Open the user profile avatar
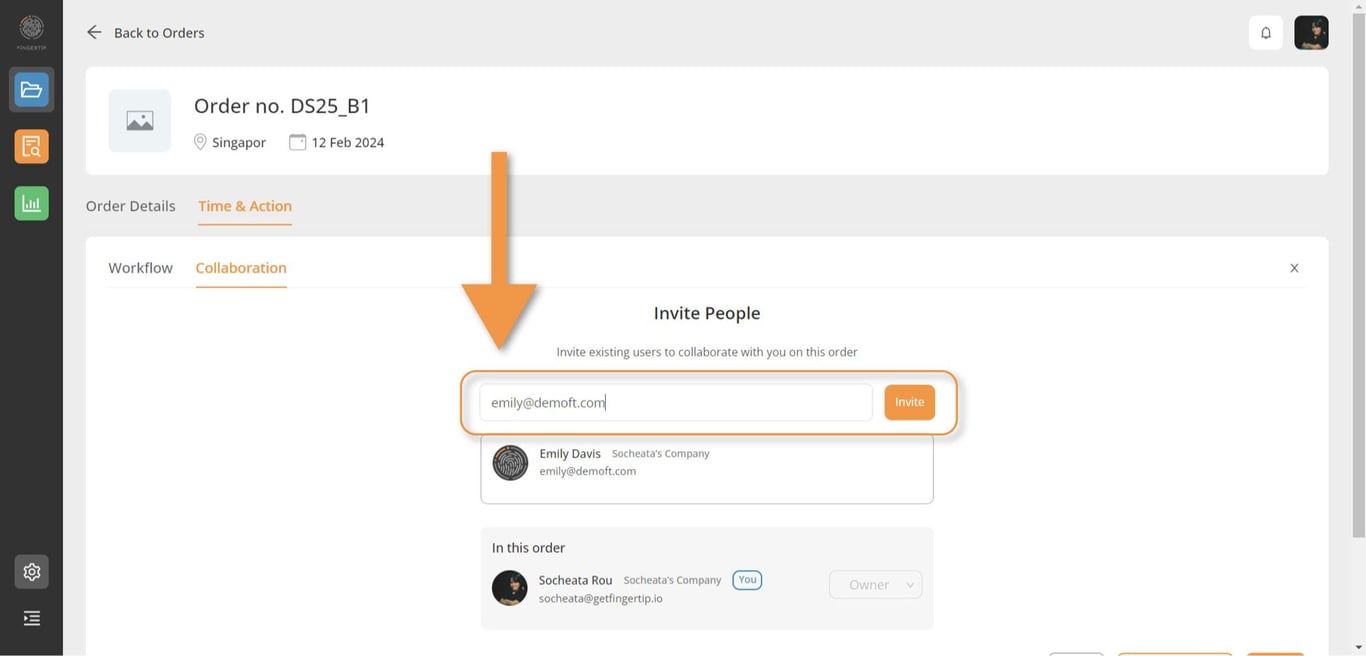 tap(1311, 33)
